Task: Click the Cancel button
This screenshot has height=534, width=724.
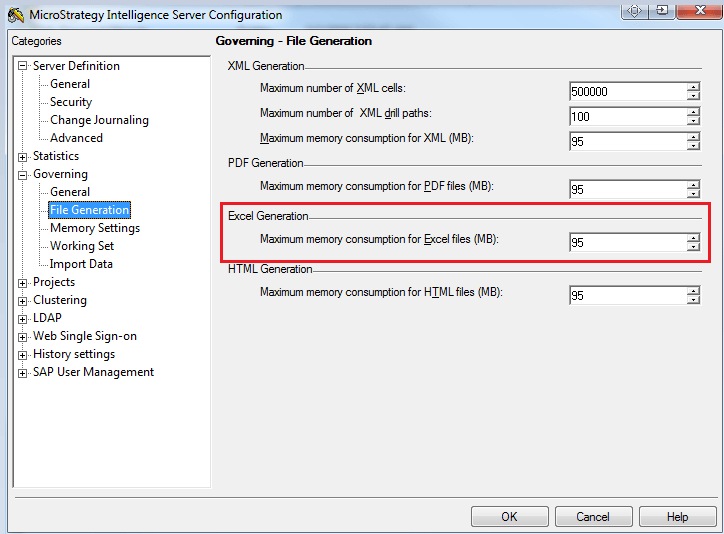Action: (x=594, y=516)
